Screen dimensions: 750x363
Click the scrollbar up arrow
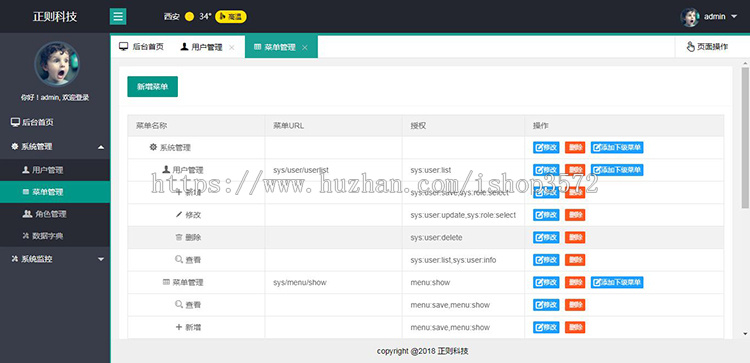(x=745, y=63)
